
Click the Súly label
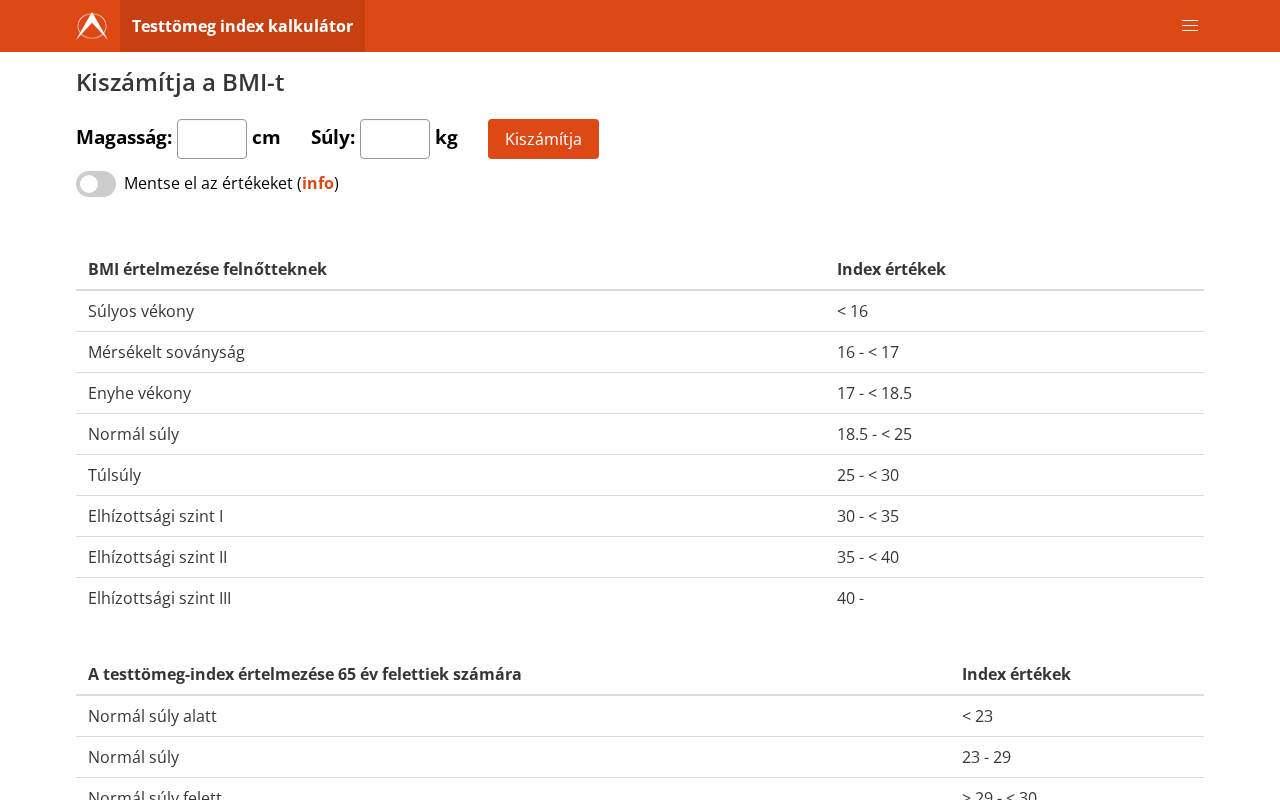tap(333, 137)
